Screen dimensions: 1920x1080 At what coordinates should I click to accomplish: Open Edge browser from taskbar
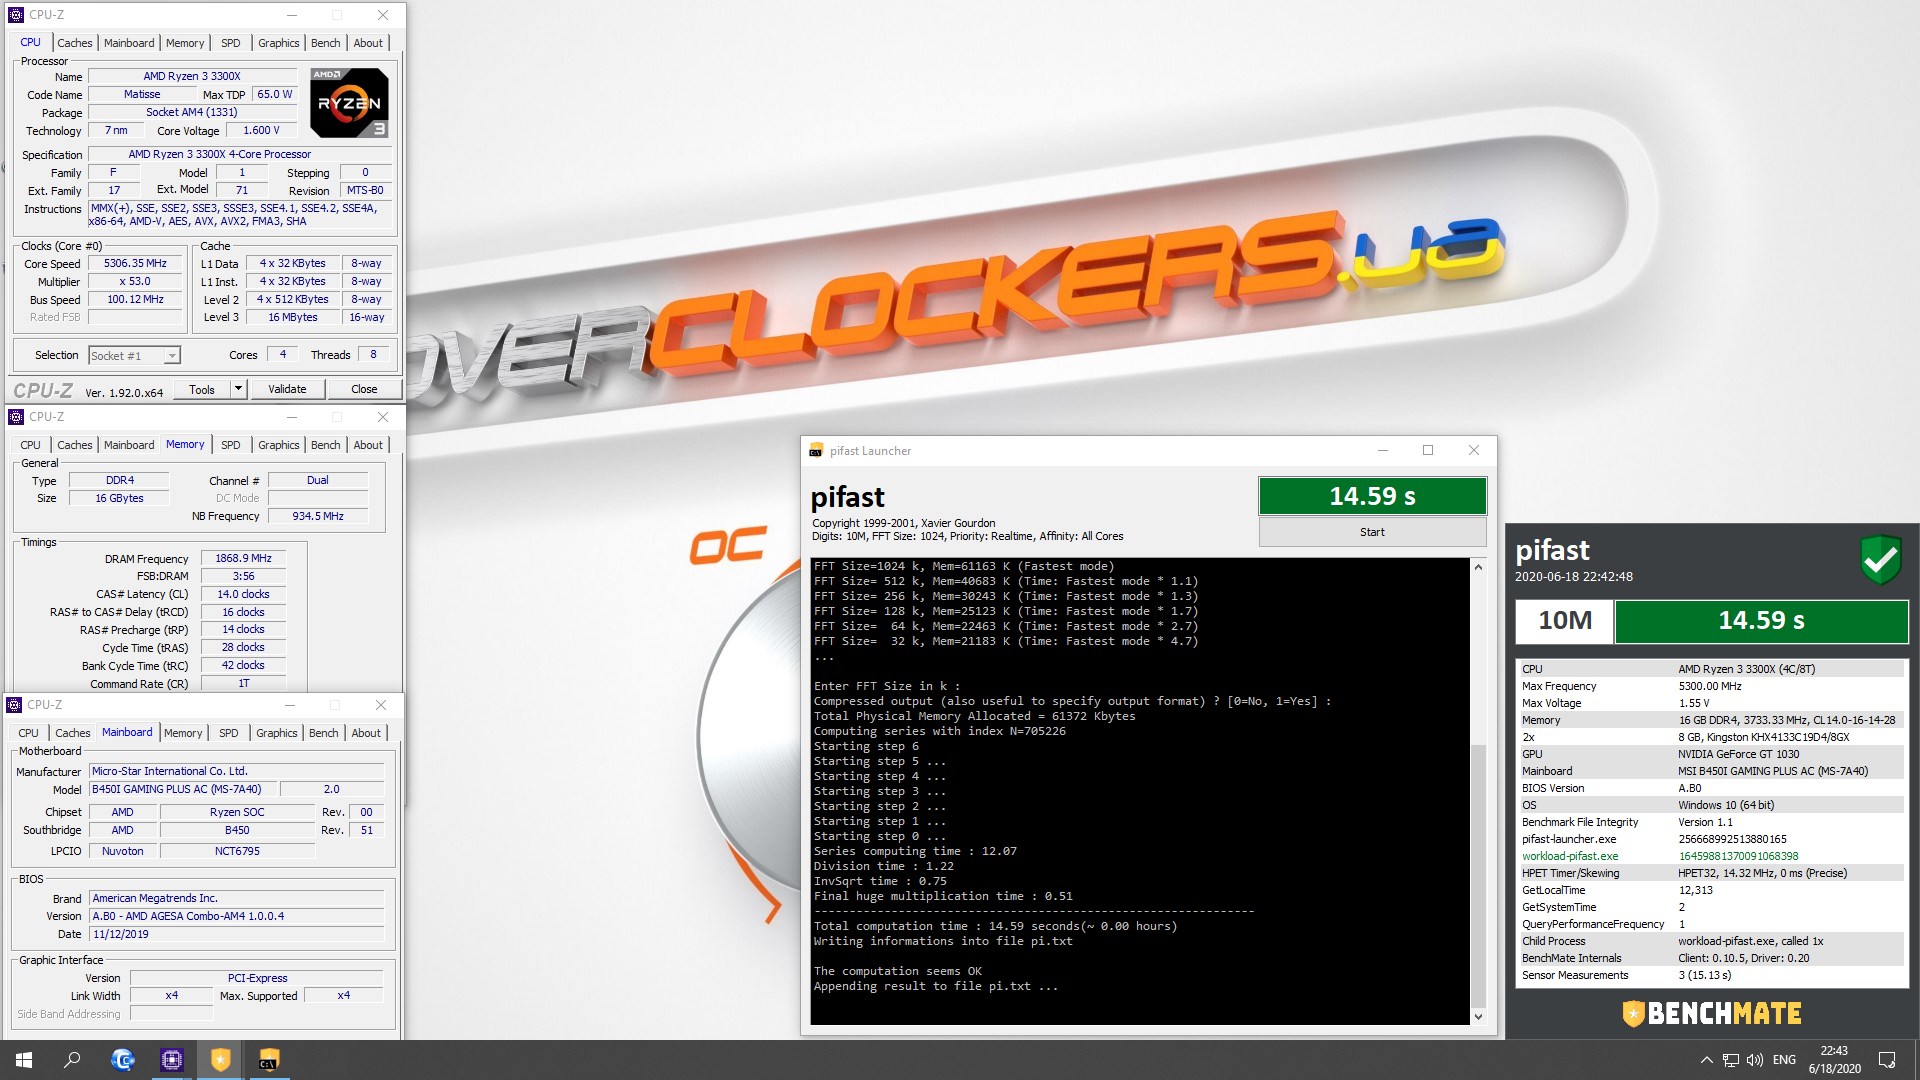(122, 1060)
